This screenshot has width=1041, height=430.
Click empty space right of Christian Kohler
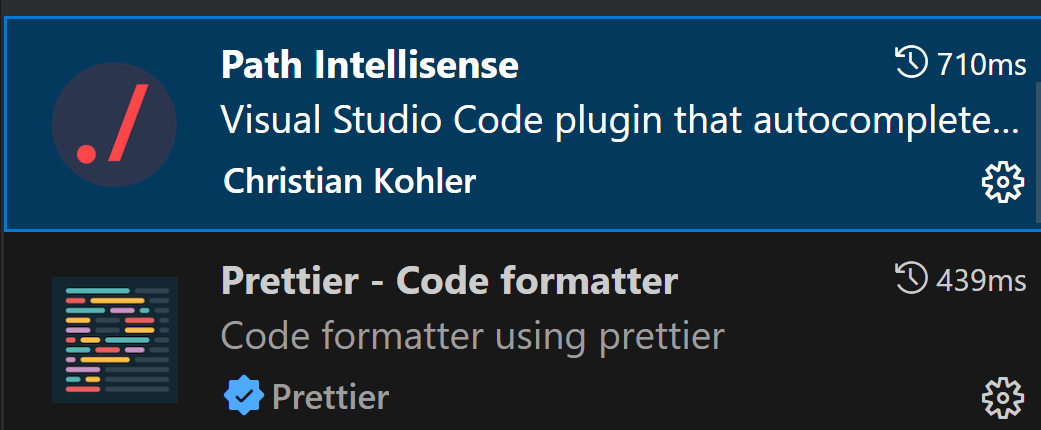coord(724,180)
